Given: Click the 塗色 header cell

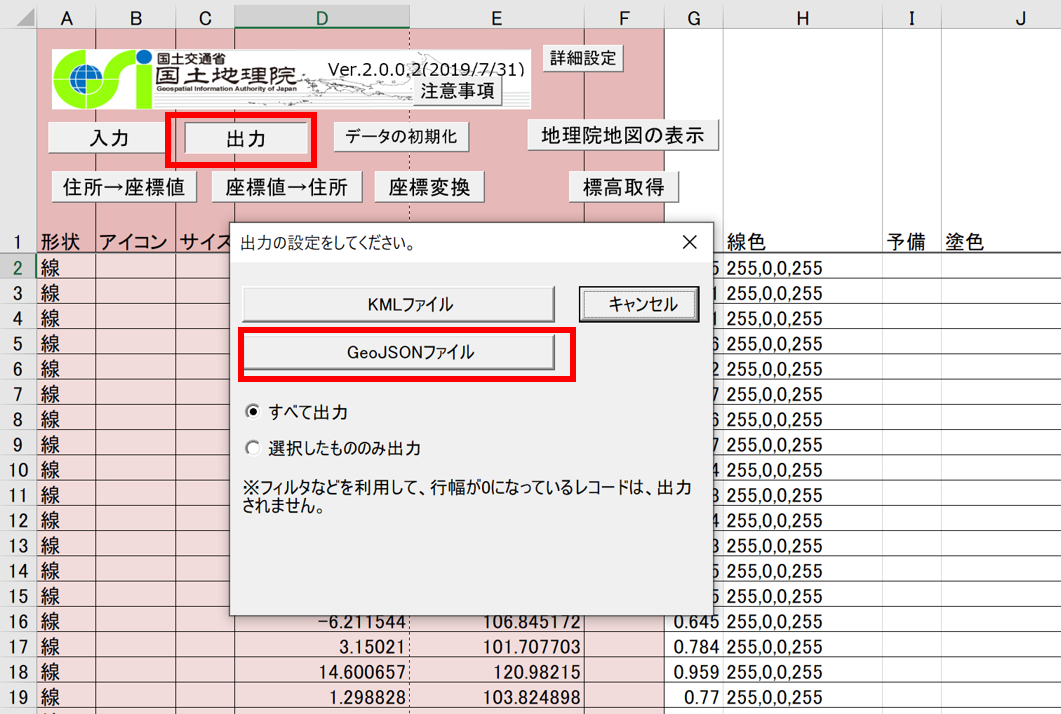Looking at the screenshot, I should tap(1001, 242).
